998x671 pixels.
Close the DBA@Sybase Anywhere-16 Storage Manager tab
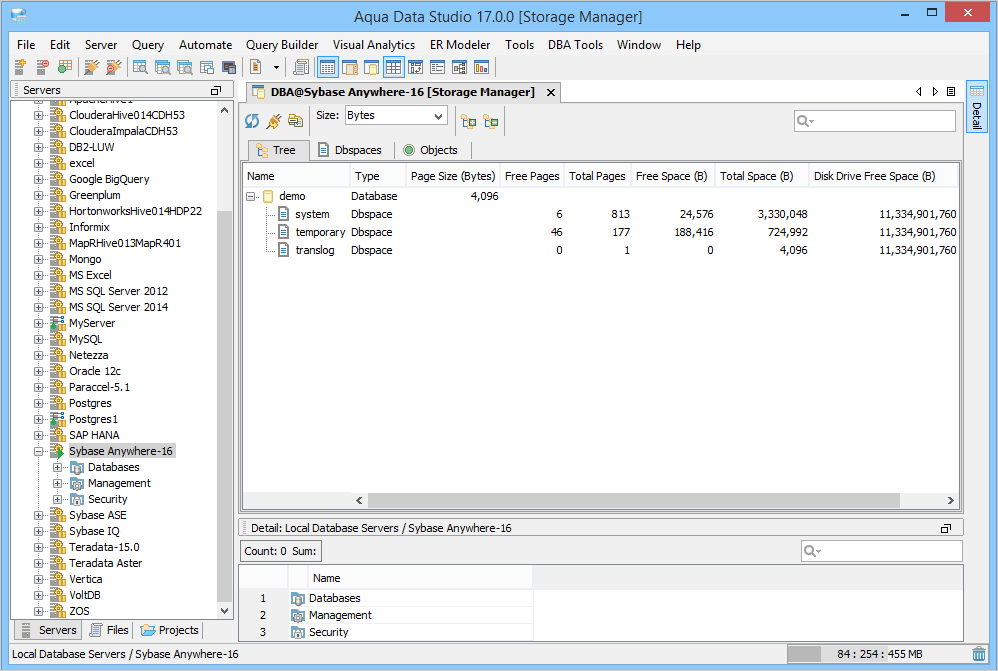point(551,92)
